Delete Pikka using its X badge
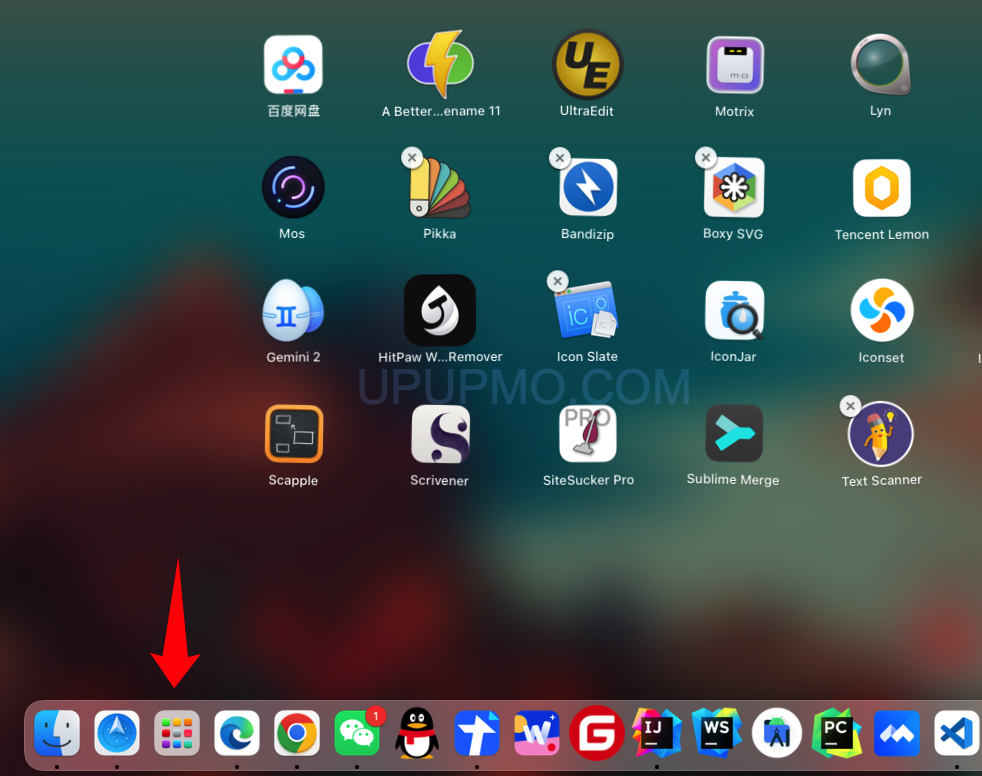 [x=411, y=158]
